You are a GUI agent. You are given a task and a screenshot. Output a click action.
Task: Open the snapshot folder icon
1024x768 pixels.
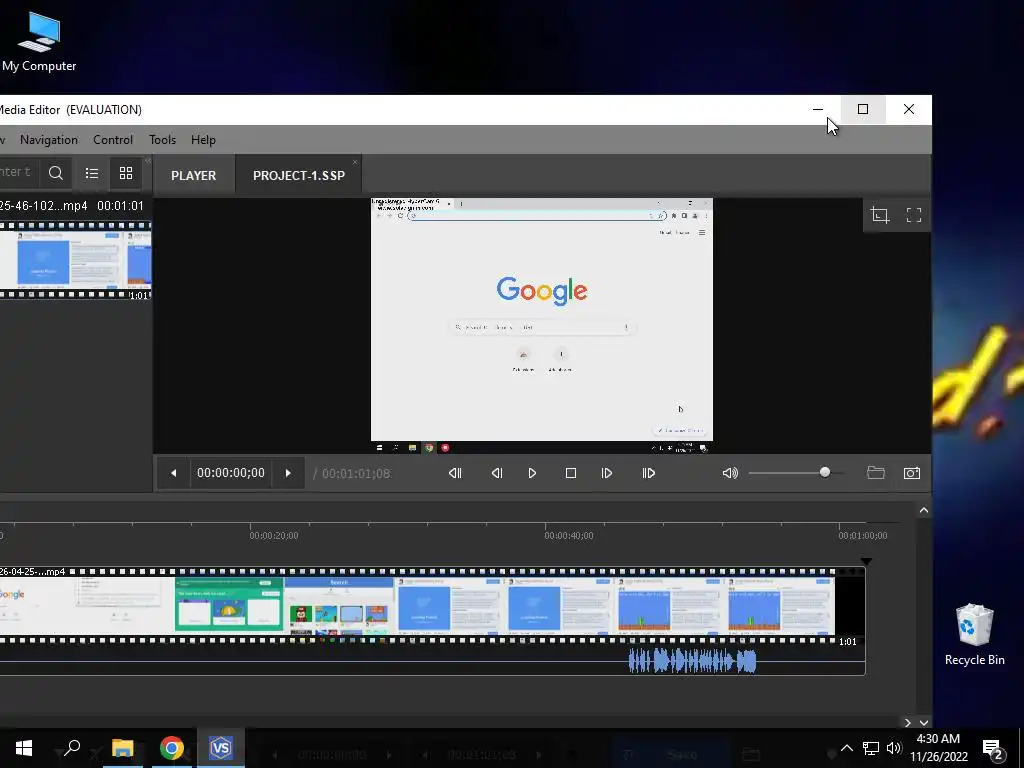point(876,473)
